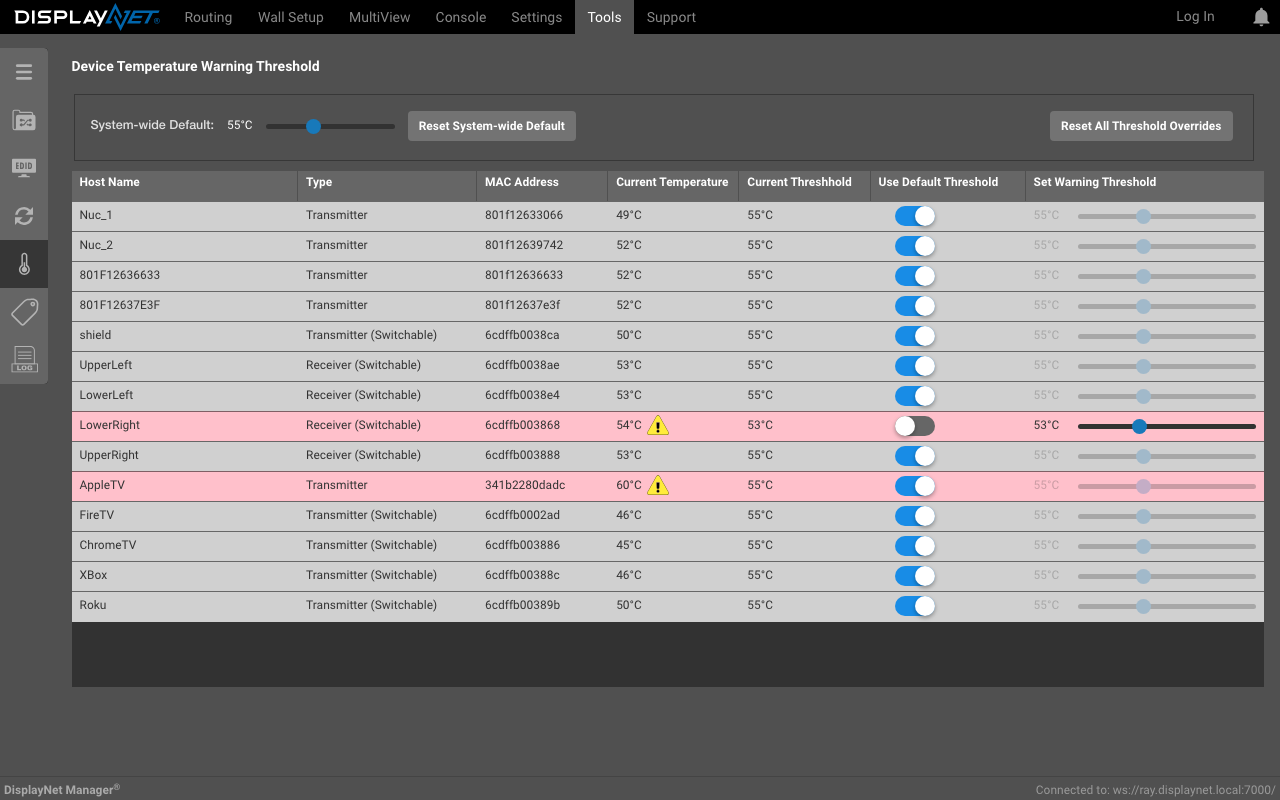Click the System-wide Default temperature slider
The height and width of the screenshot is (800, 1280).
coord(330,126)
